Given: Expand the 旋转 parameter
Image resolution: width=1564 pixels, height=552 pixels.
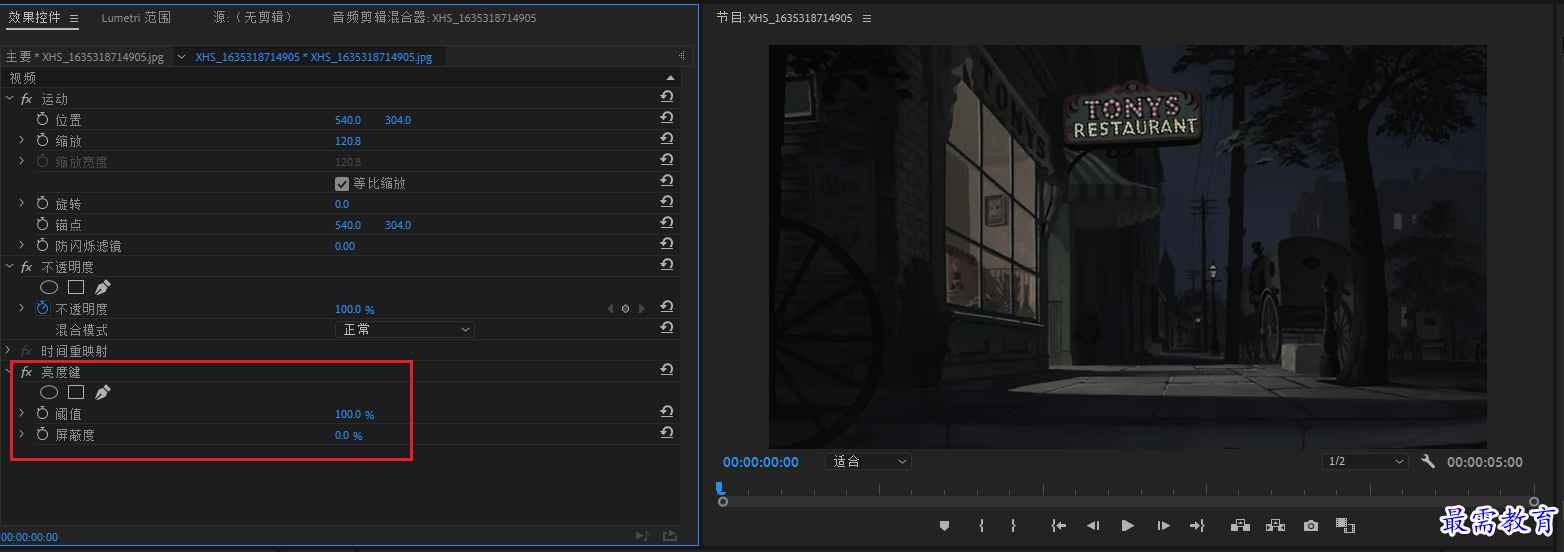Looking at the screenshot, I should pyautogui.click(x=21, y=203).
